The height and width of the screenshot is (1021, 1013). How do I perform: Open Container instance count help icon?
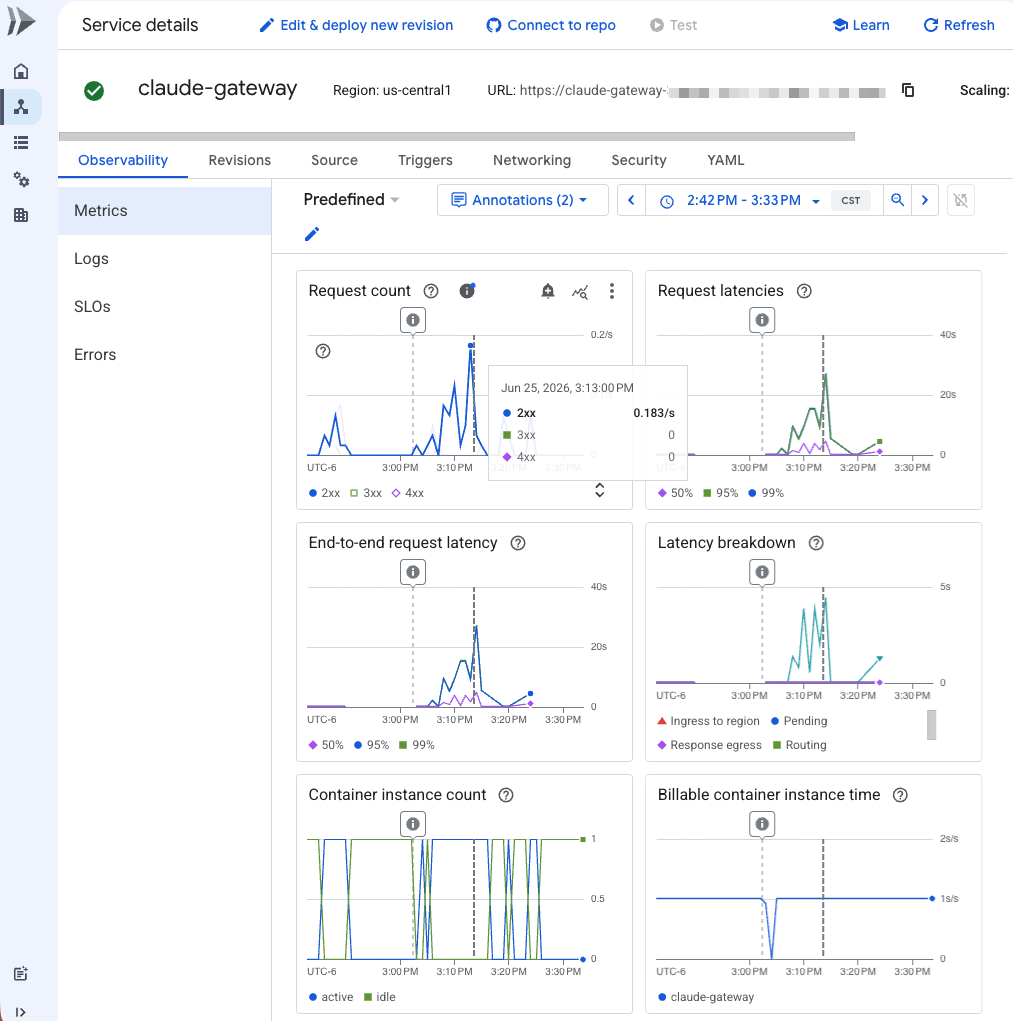point(506,795)
